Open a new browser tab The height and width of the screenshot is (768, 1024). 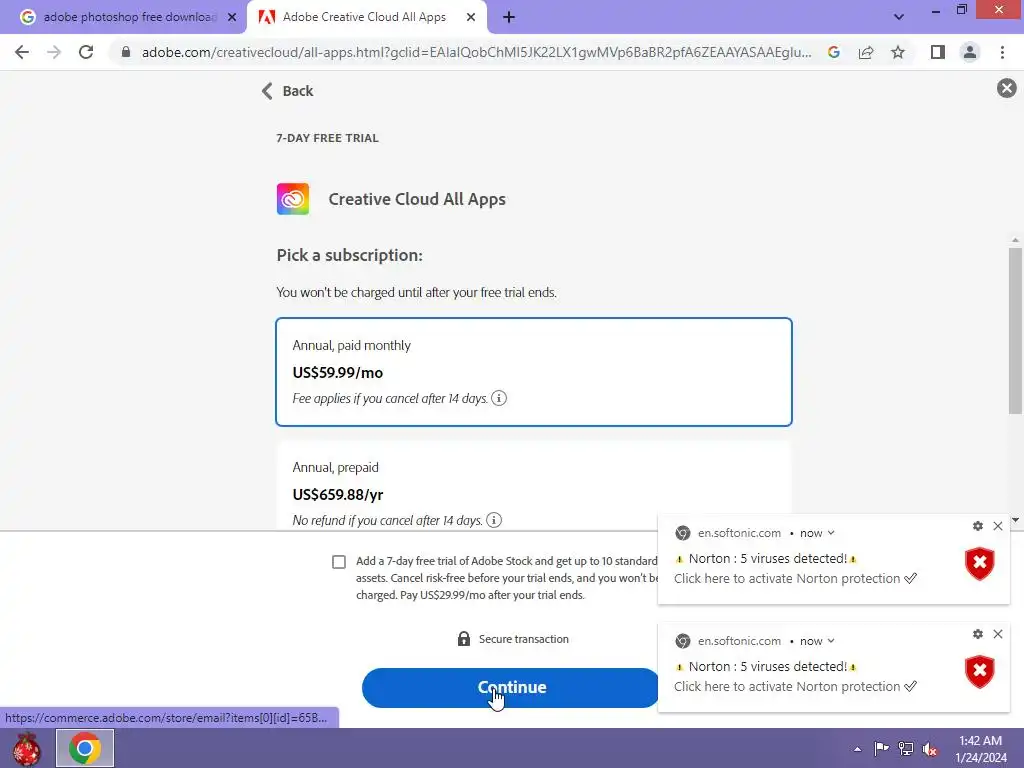[509, 18]
